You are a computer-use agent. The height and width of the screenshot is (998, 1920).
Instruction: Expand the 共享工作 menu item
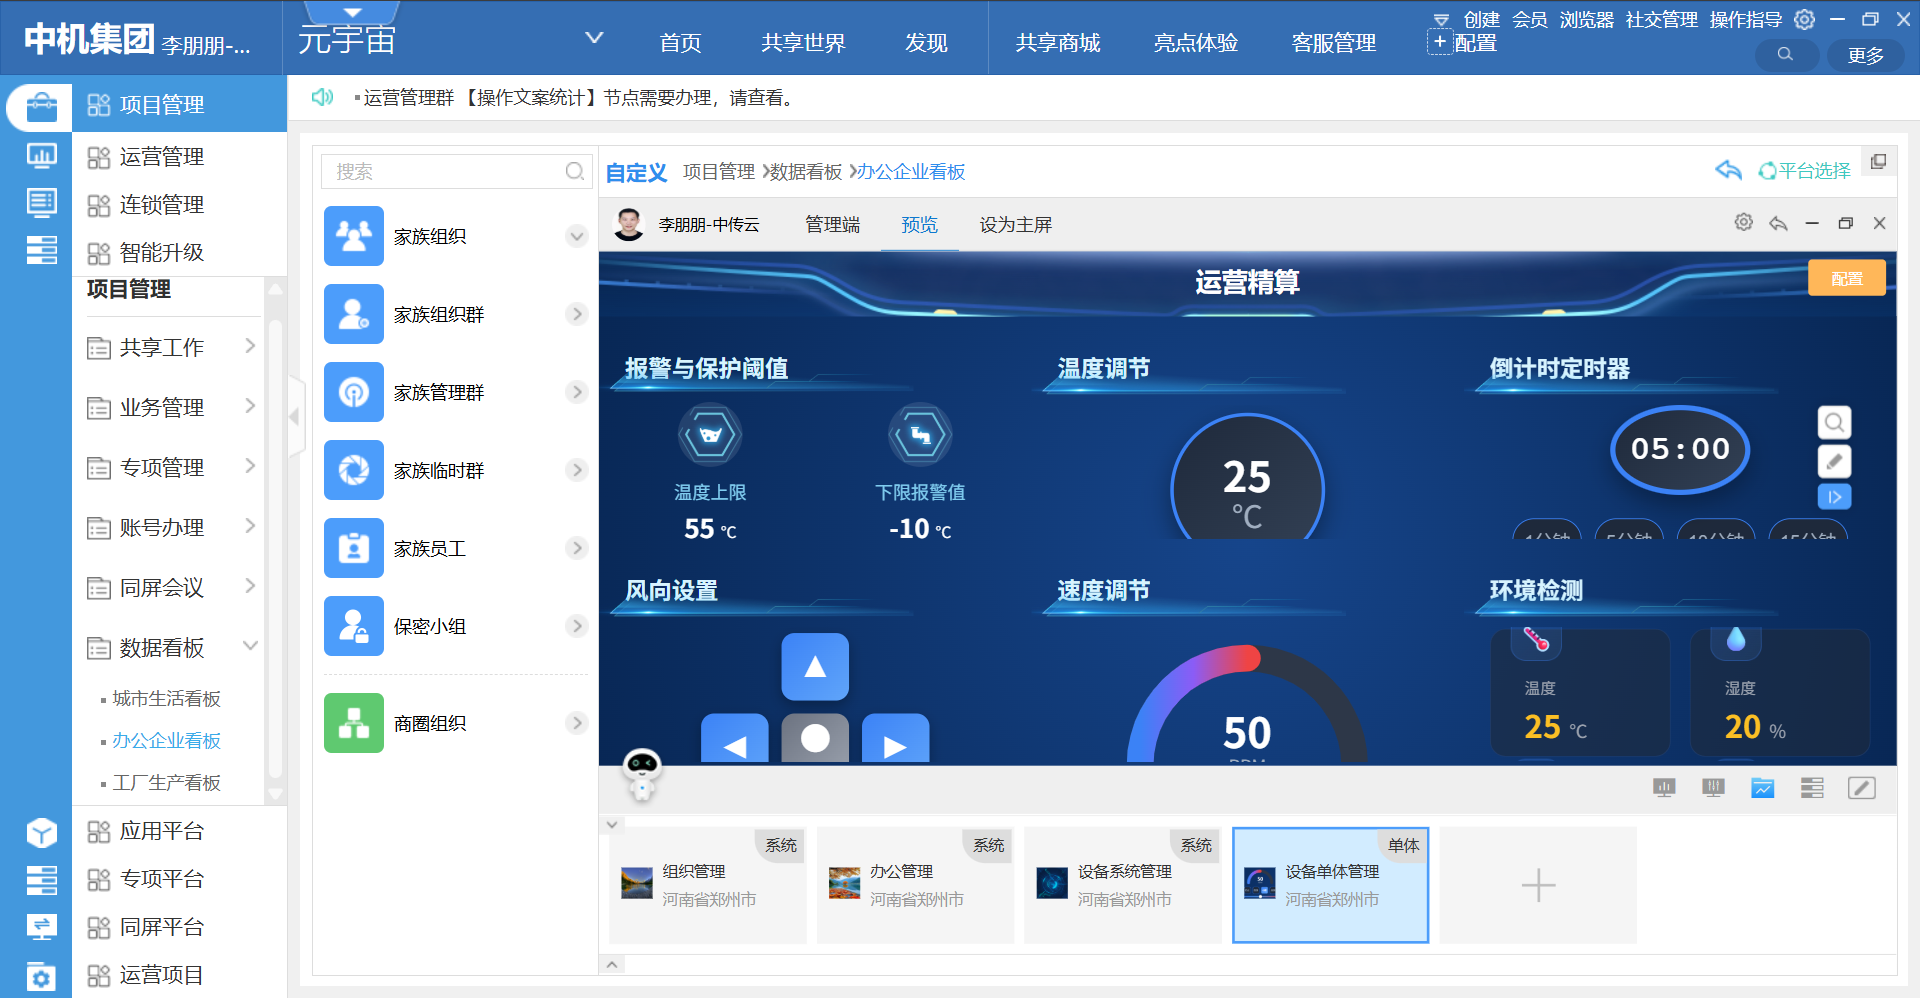point(250,346)
